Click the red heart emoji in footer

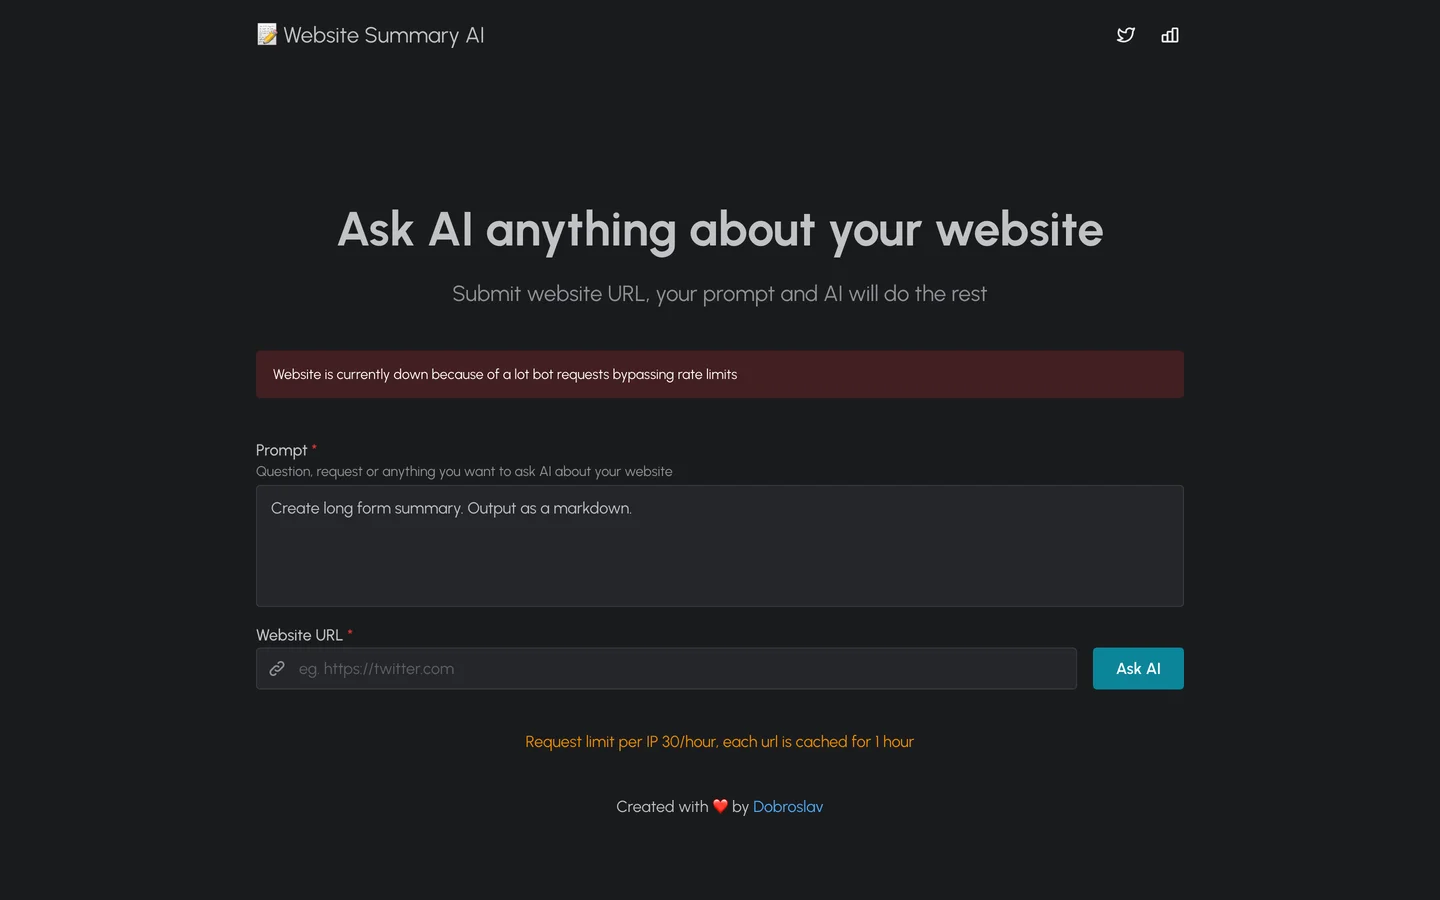(720, 806)
